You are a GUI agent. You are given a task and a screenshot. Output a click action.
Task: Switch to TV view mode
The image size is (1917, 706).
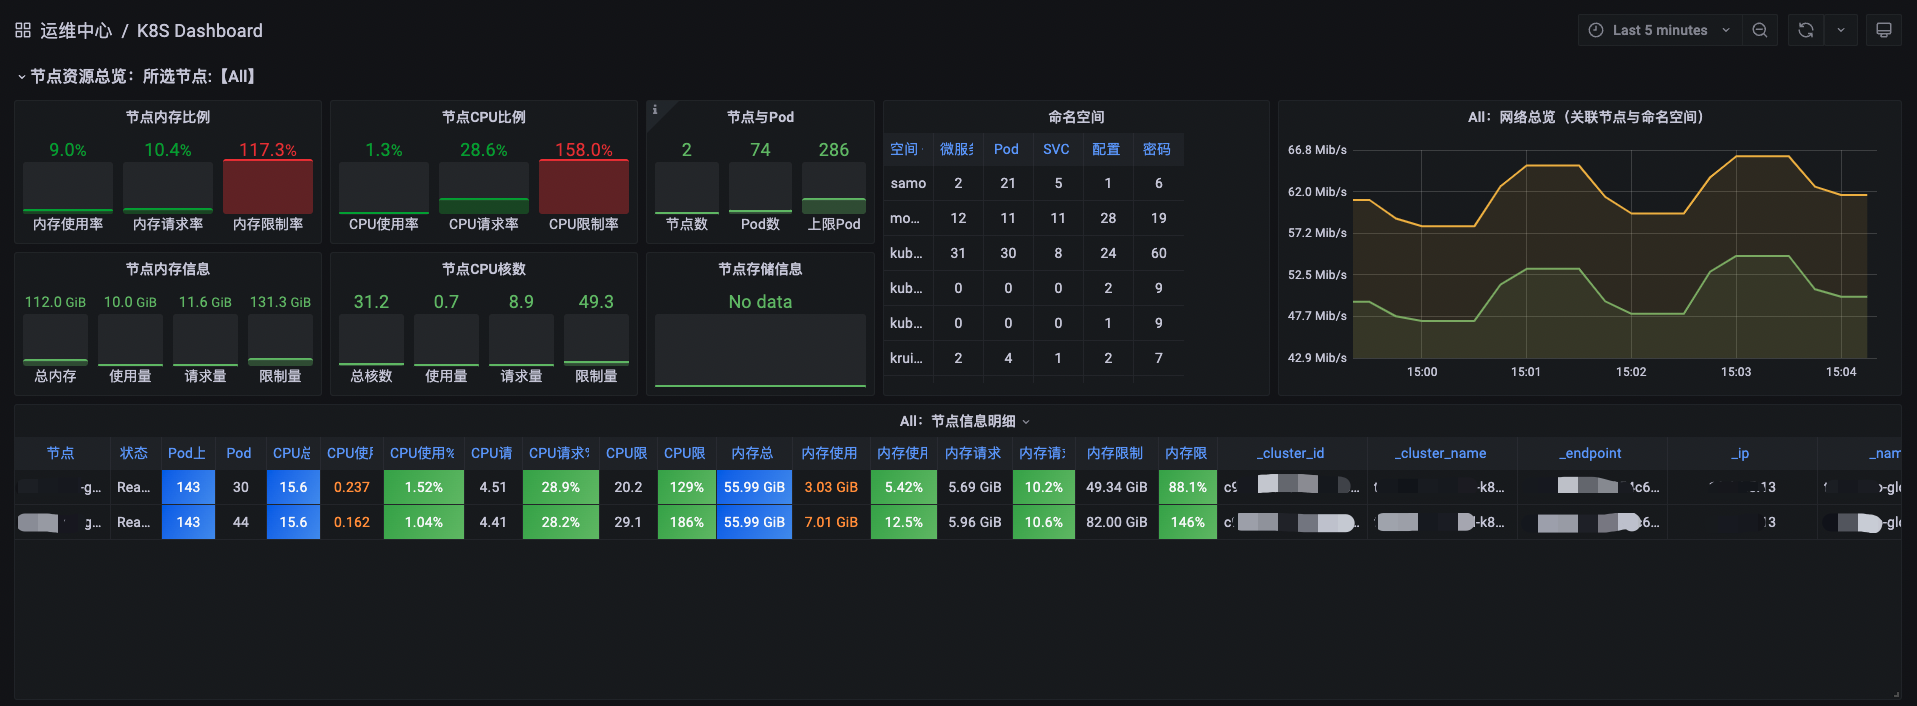[1884, 30]
